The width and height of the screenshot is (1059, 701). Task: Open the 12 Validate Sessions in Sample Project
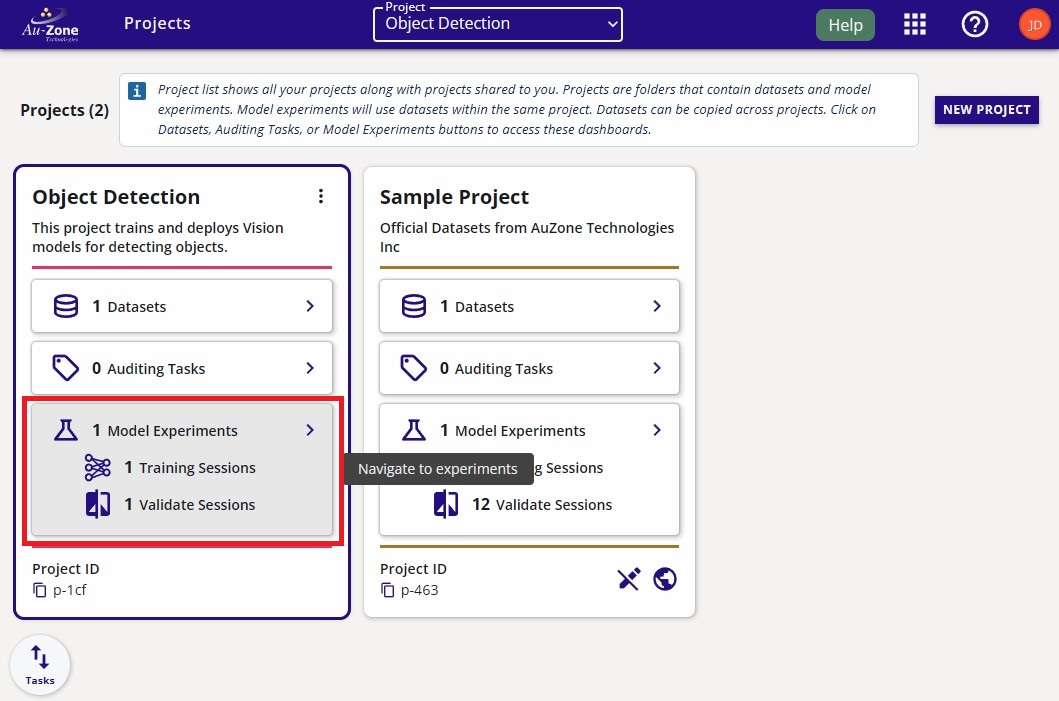tap(542, 505)
